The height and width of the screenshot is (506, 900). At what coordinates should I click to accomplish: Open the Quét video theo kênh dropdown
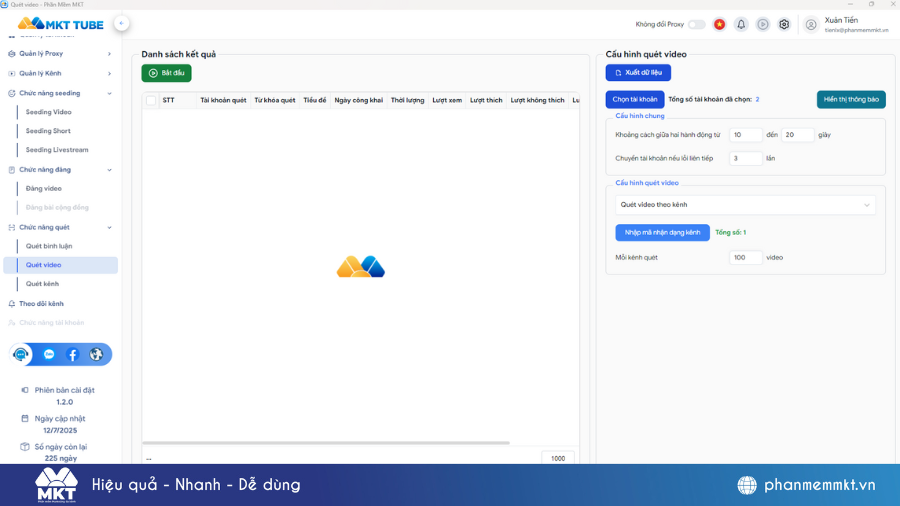pyautogui.click(x=745, y=205)
